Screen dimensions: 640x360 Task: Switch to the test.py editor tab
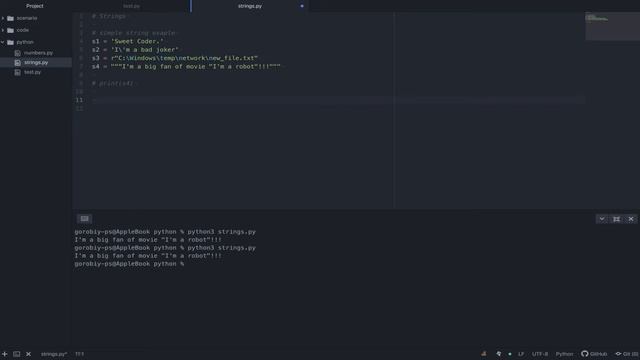point(131,6)
